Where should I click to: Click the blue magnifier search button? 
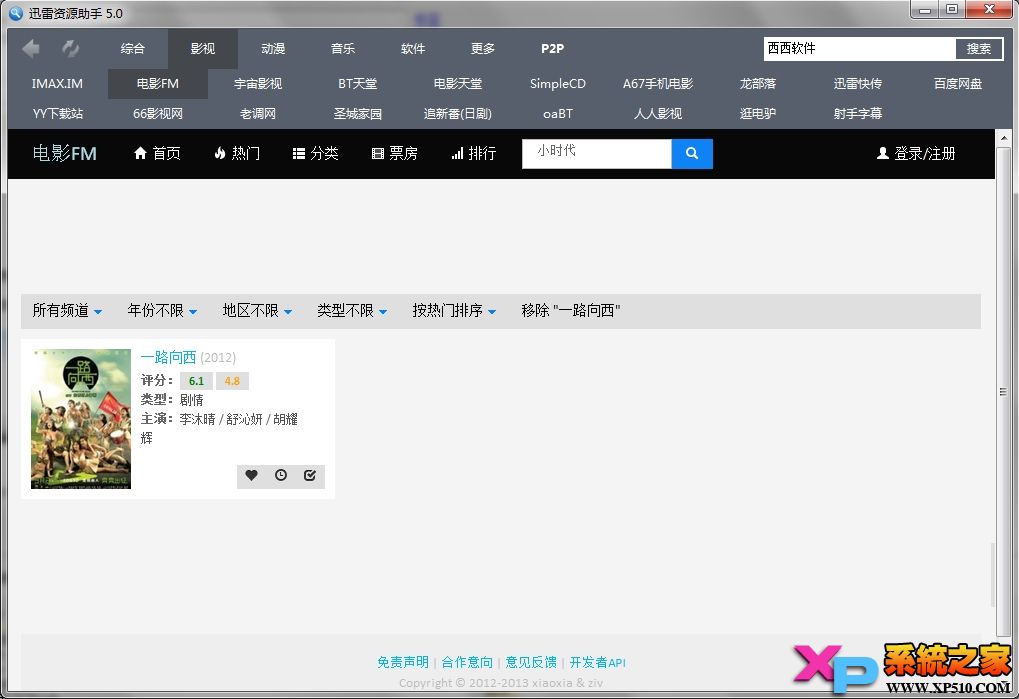[x=692, y=153]
